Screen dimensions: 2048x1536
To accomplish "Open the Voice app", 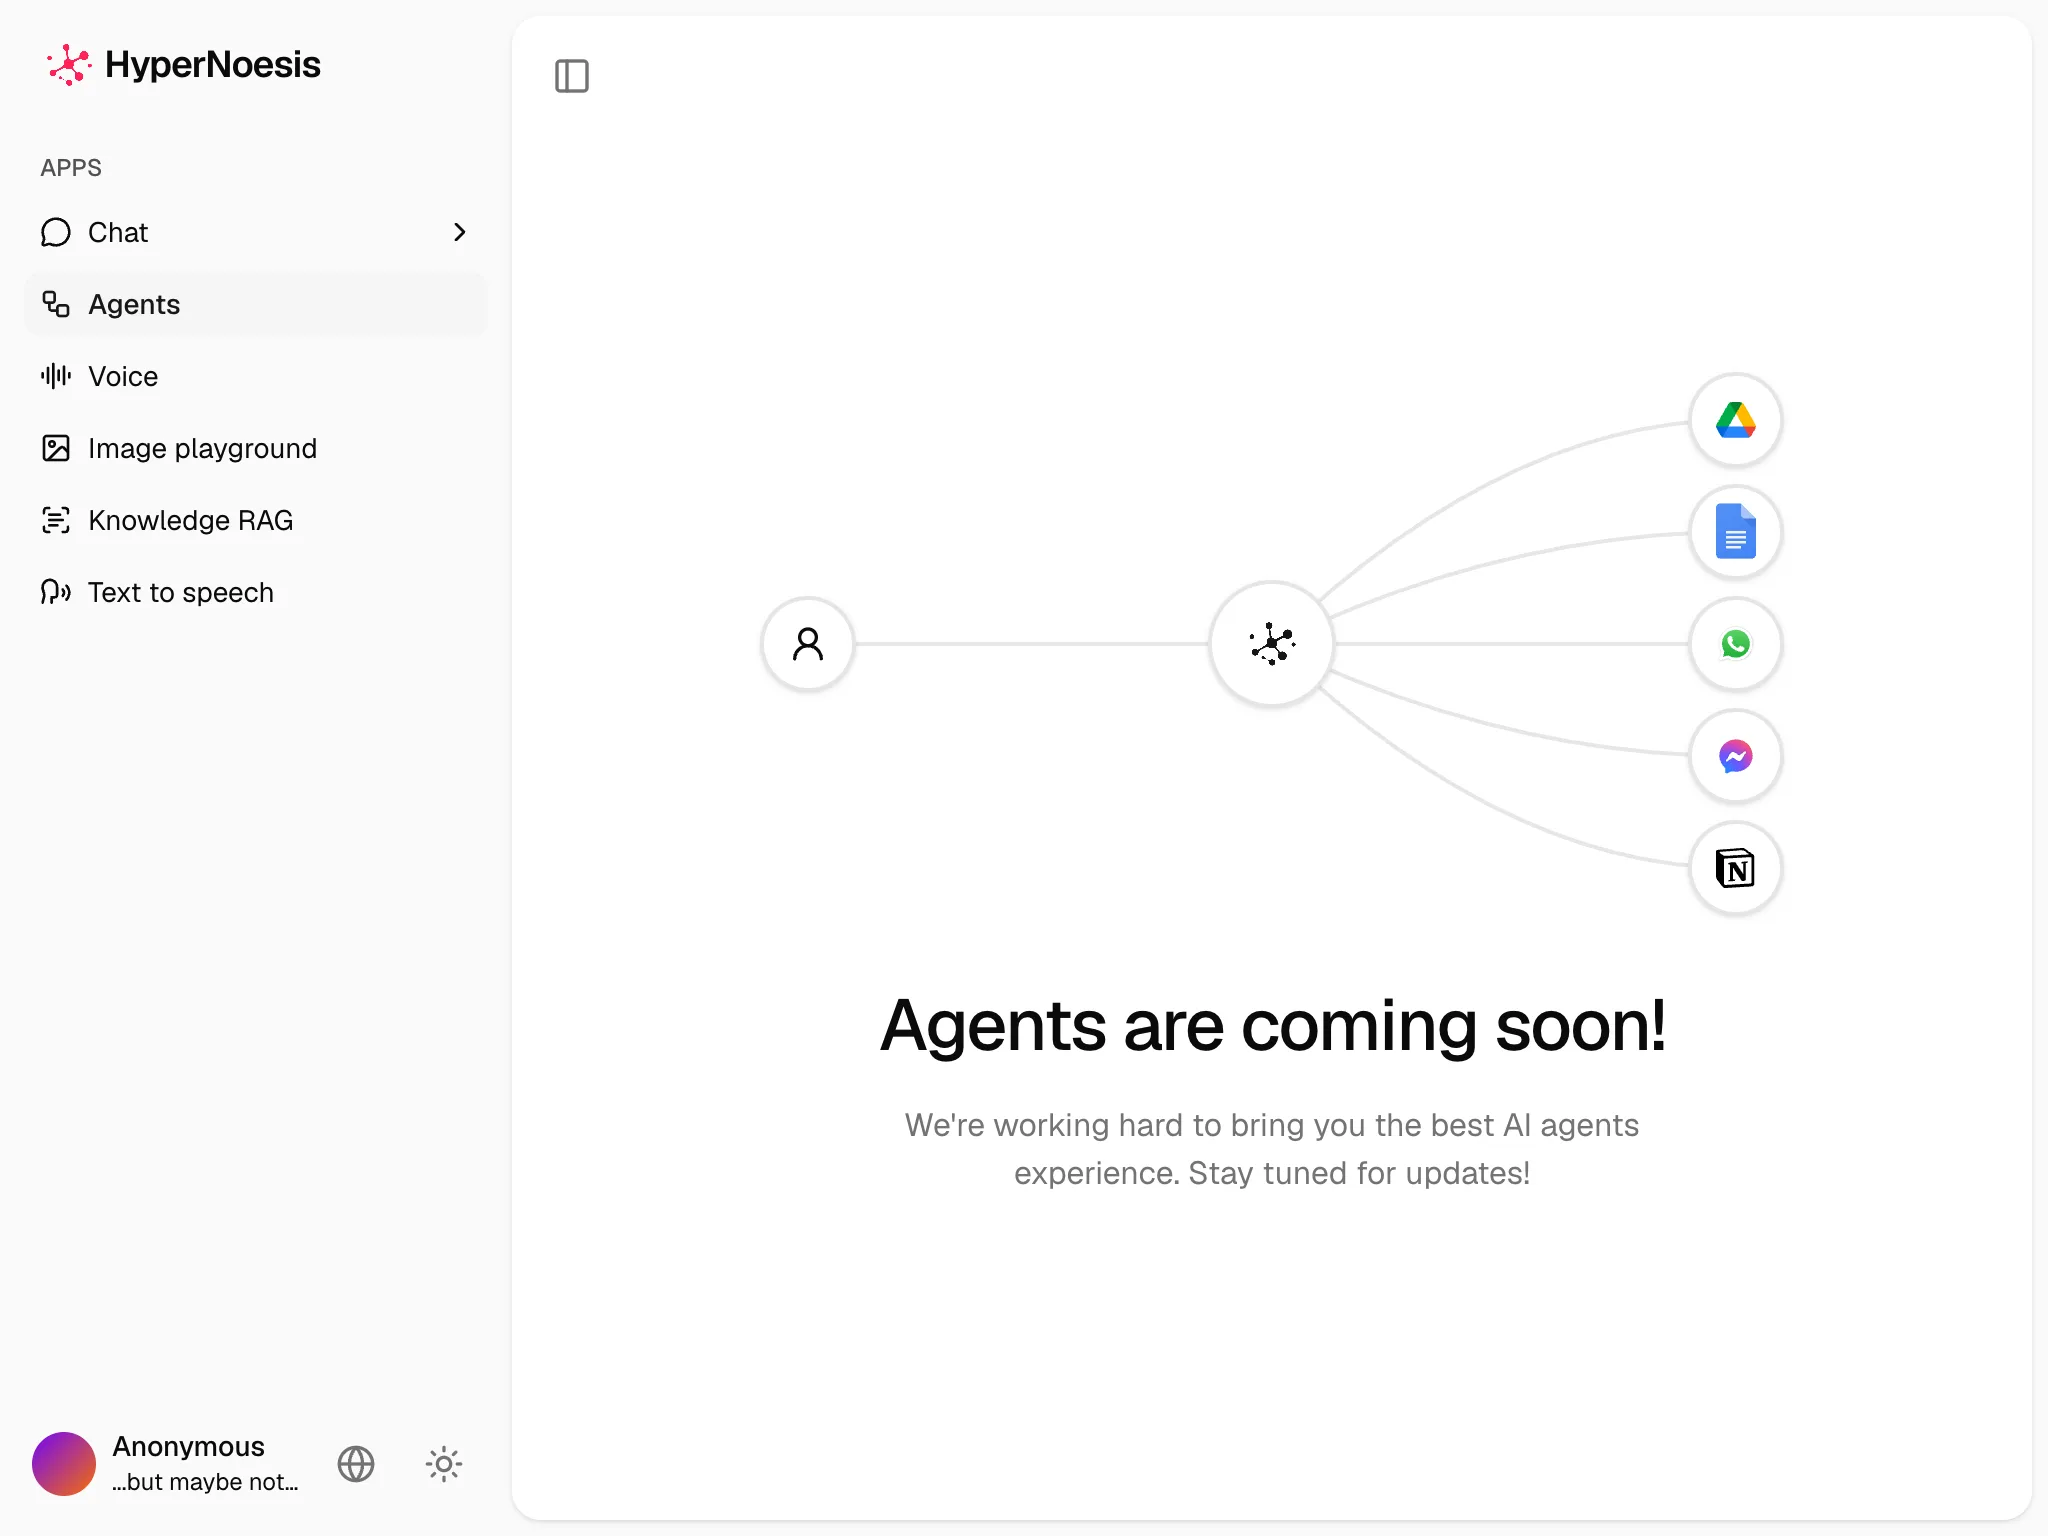I will [x=256, y=376].
